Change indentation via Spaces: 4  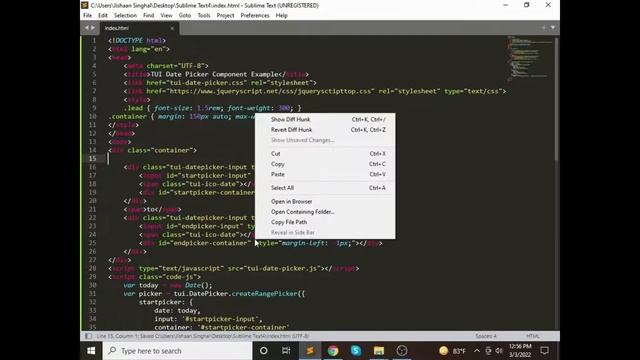(486, 336)
